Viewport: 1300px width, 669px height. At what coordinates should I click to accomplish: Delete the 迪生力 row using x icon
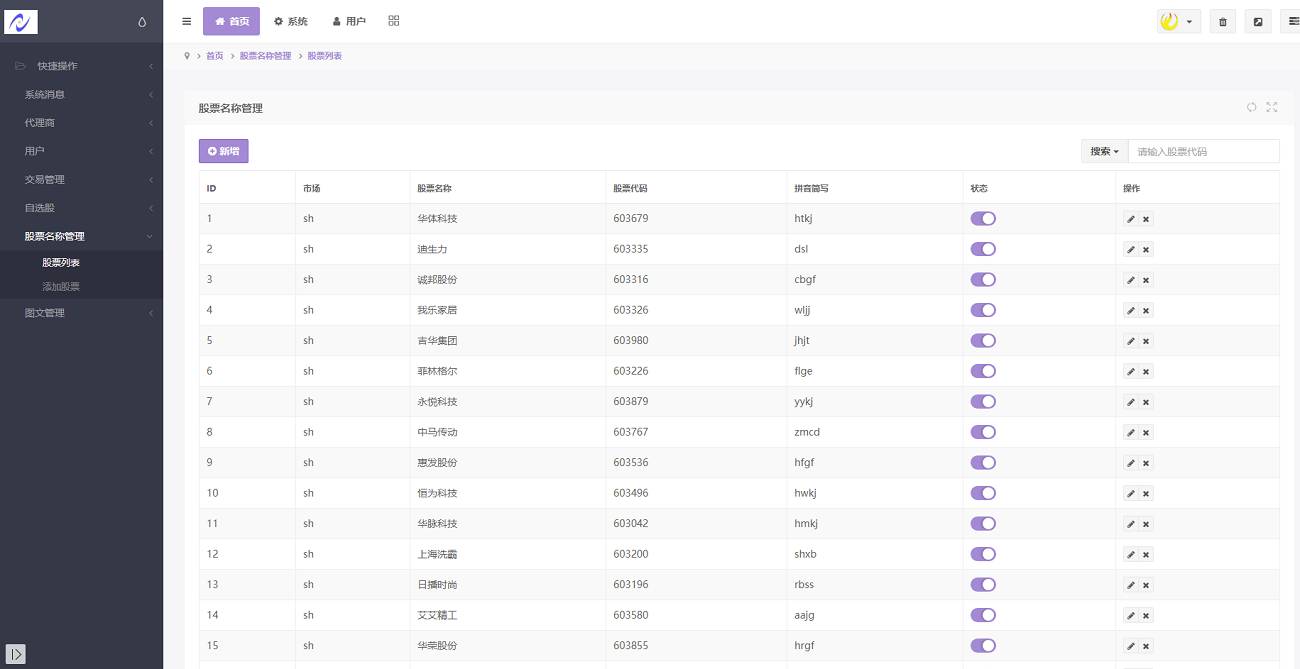pyautogui.click(x=1146, y=249)
